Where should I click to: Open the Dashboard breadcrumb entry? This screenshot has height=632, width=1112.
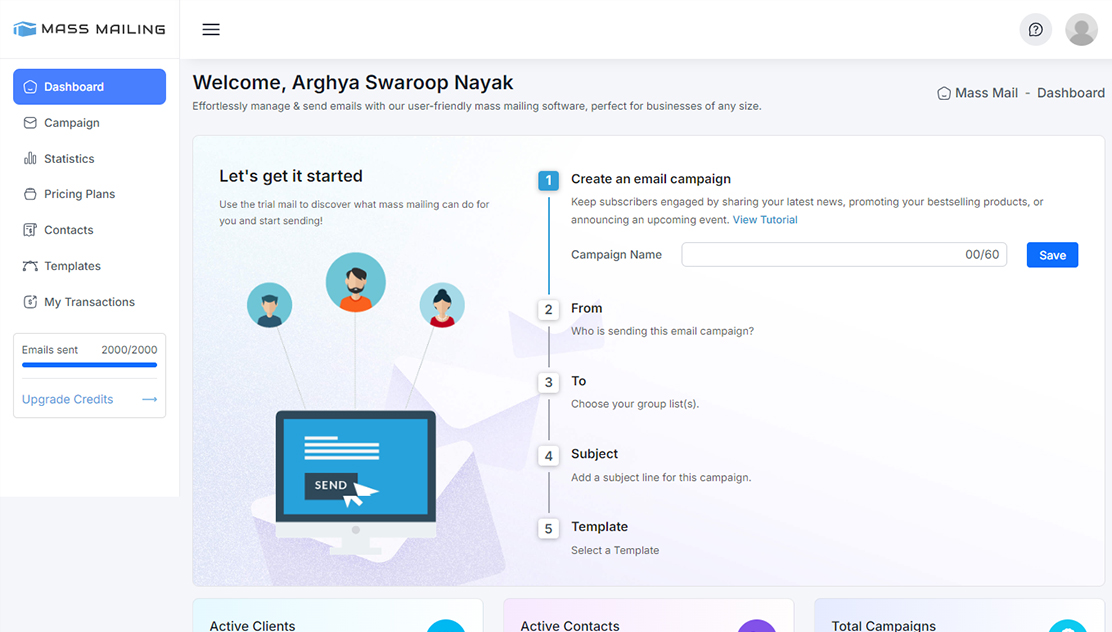click(x=1071, y=92)
